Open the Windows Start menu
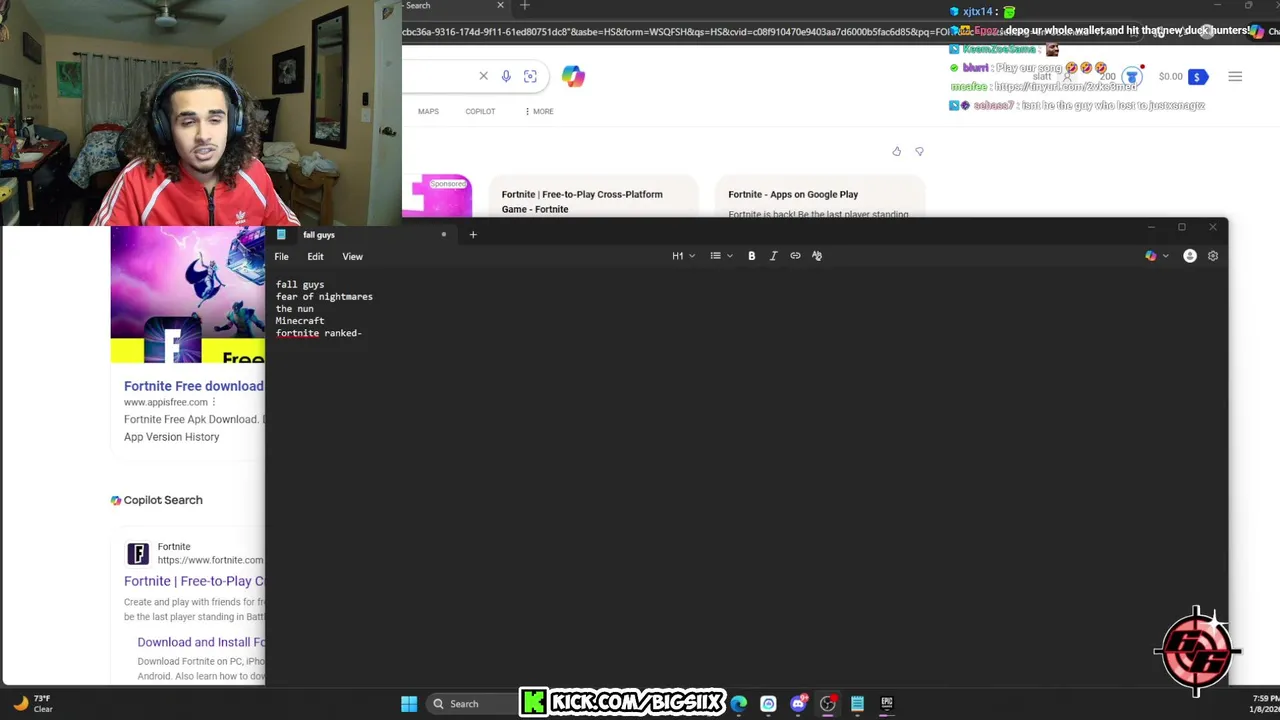Image resolution: width=1280 pixels, height=720 pixels. pyautogui.click(x=409, y=704)
